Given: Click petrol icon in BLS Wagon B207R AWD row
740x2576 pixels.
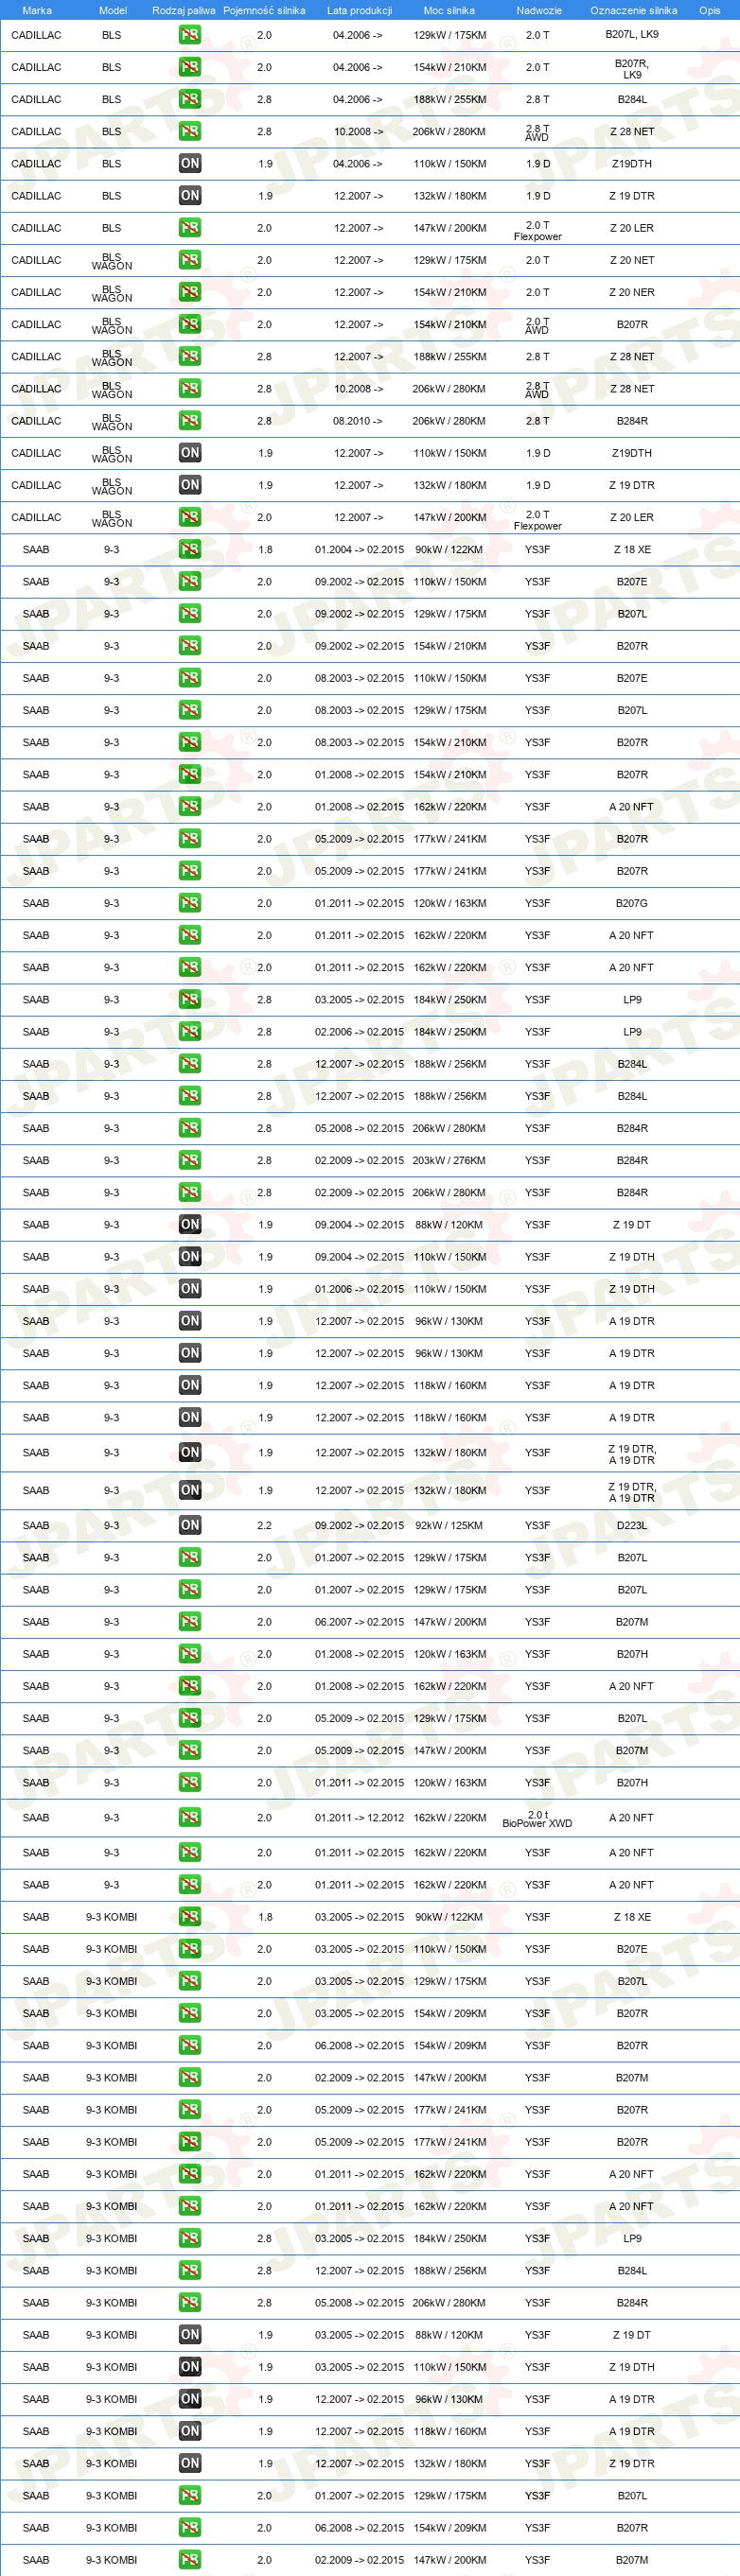Looking at the screenshot, I should pos(190,324).
